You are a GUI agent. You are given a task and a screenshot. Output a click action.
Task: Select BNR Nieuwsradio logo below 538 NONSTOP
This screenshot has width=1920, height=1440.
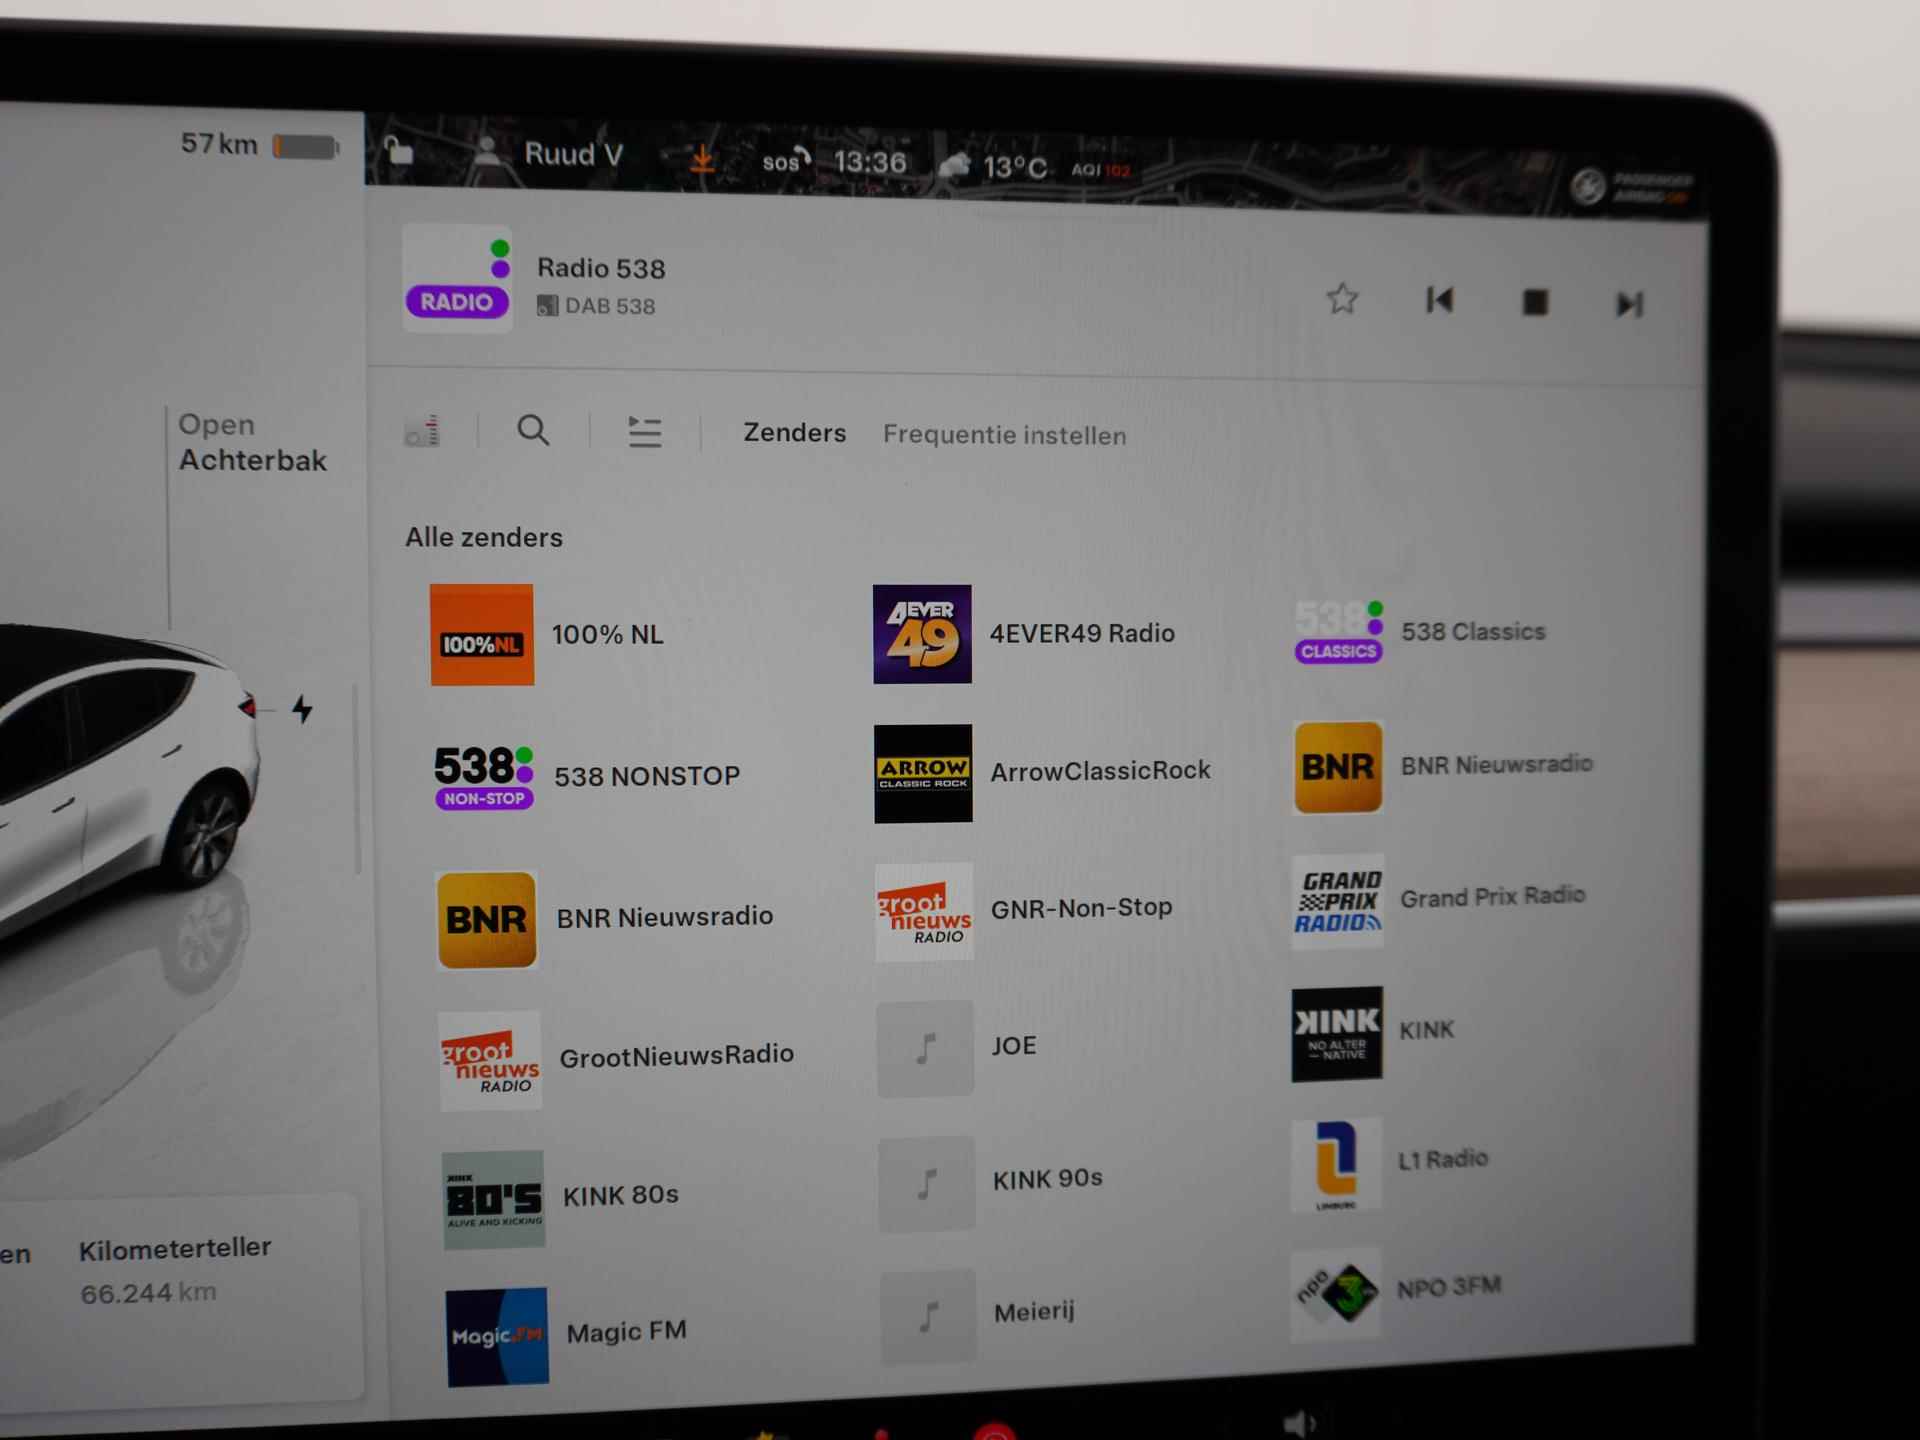coord(487,920)
